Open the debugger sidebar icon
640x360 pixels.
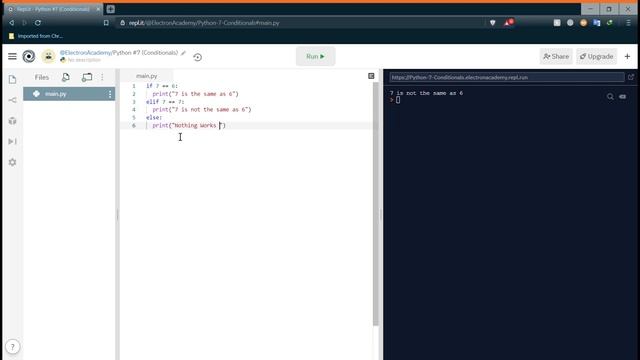12,141
